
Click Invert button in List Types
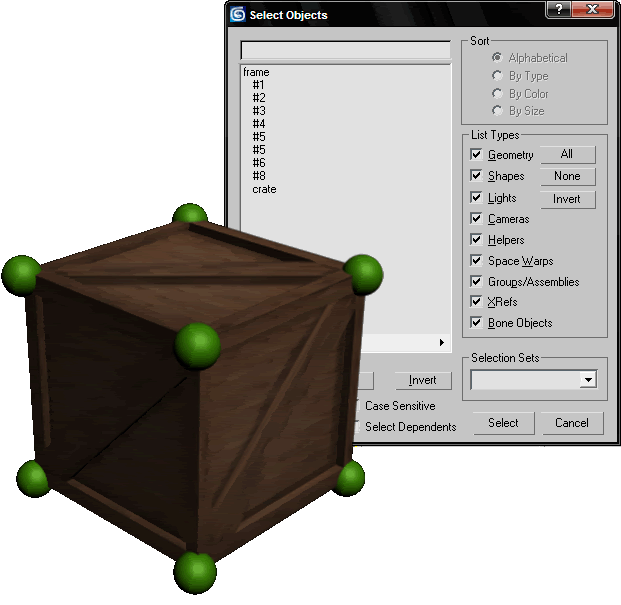568,199
